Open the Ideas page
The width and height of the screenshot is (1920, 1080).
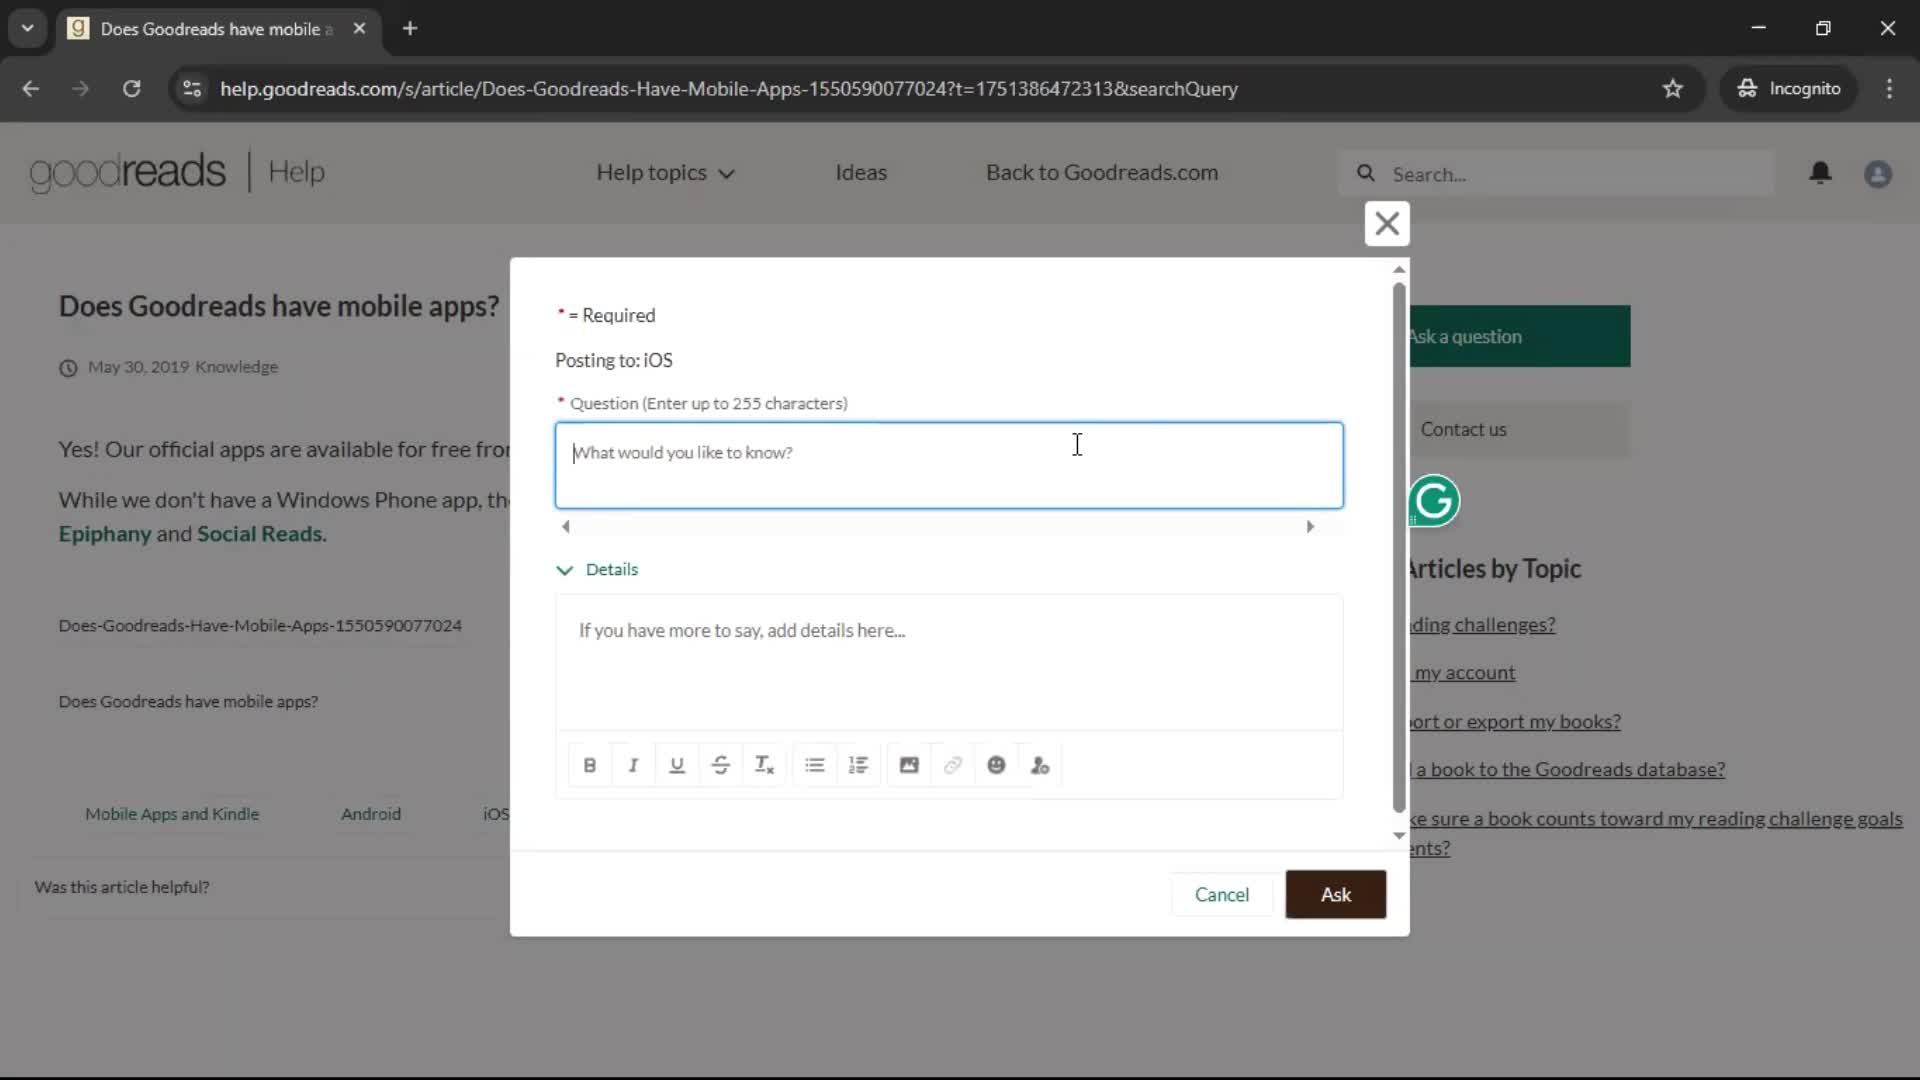[x=860, y=173]
